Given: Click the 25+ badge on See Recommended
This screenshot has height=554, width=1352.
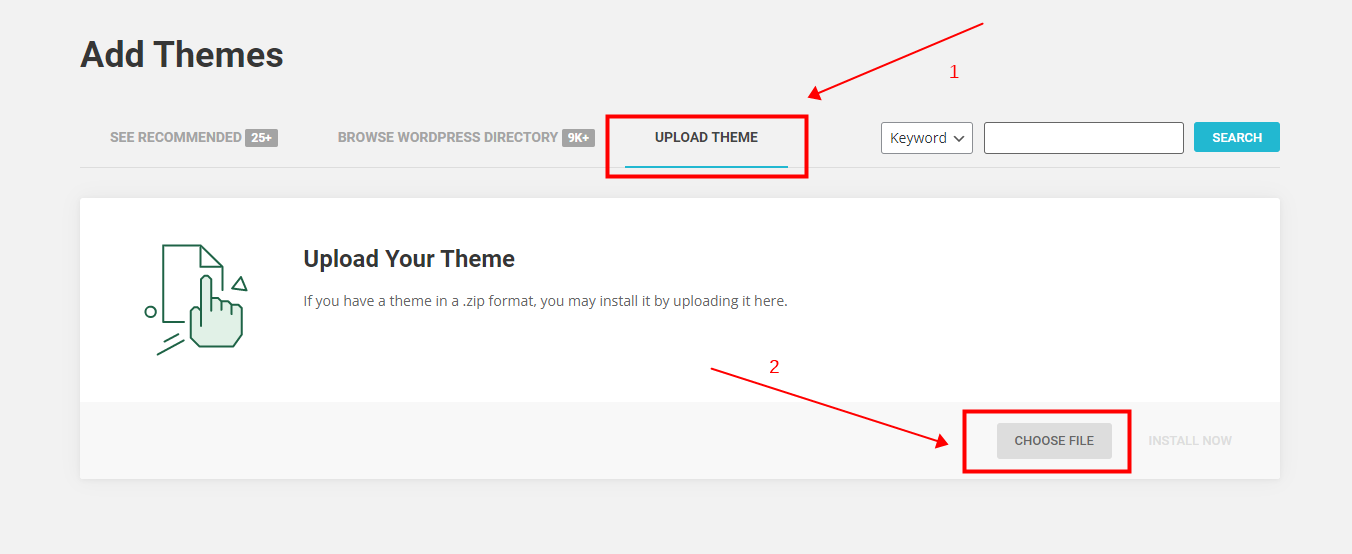Looking at the screenshot, I should point(261,138).
